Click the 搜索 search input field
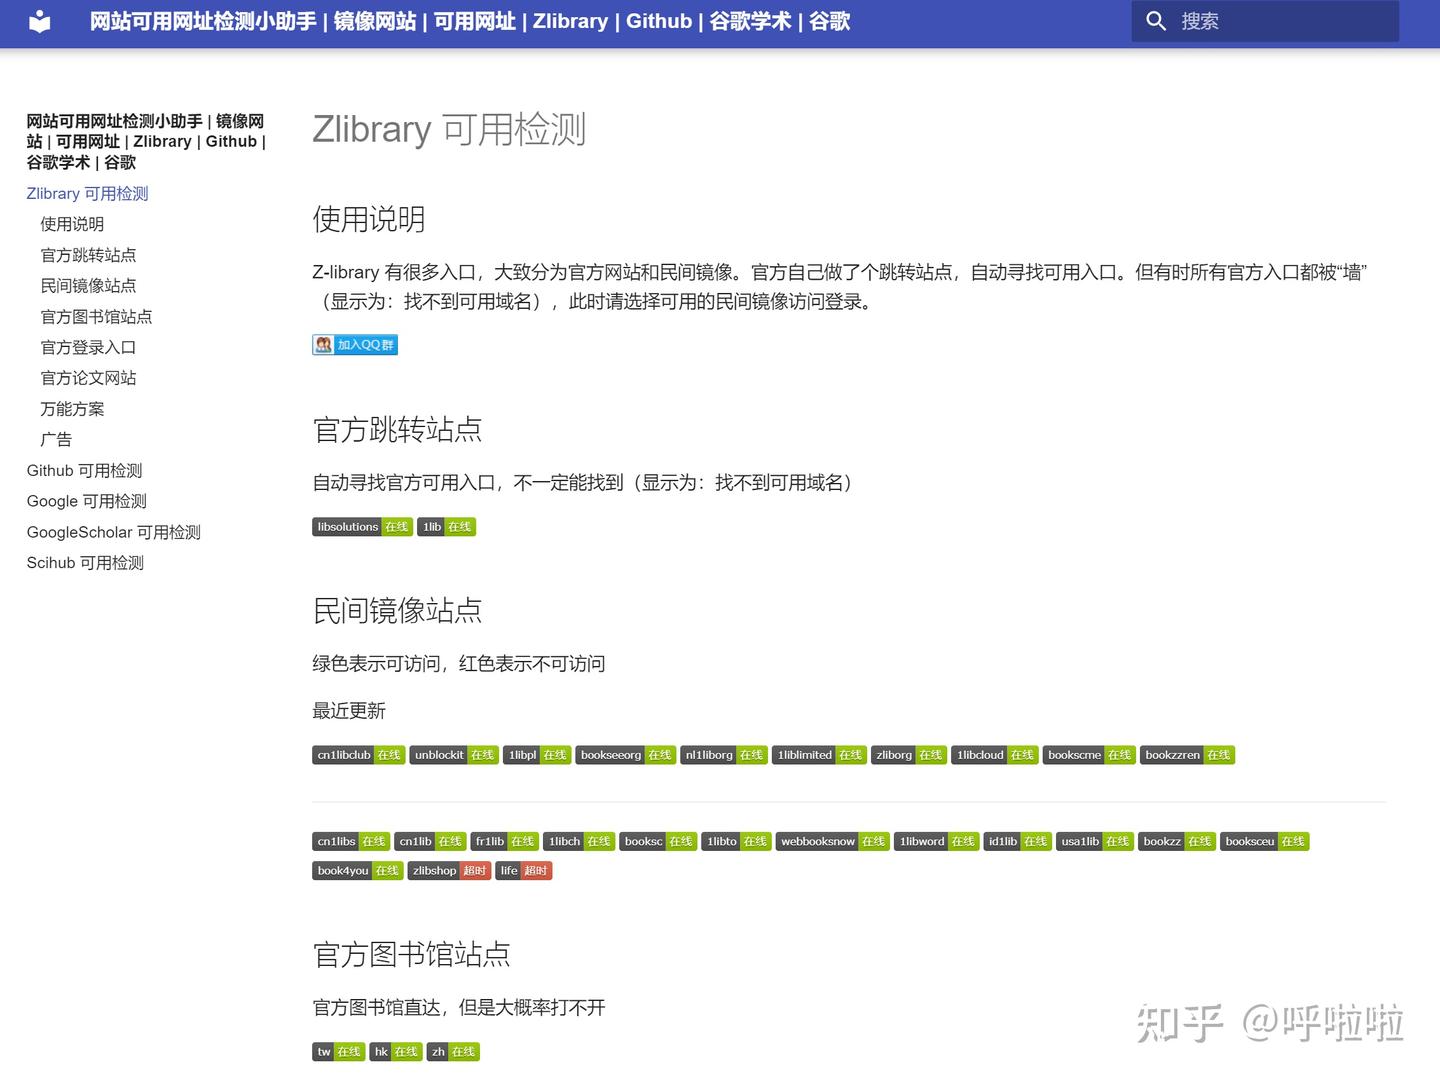1440x1081 pixels. tap(1264, 21)
